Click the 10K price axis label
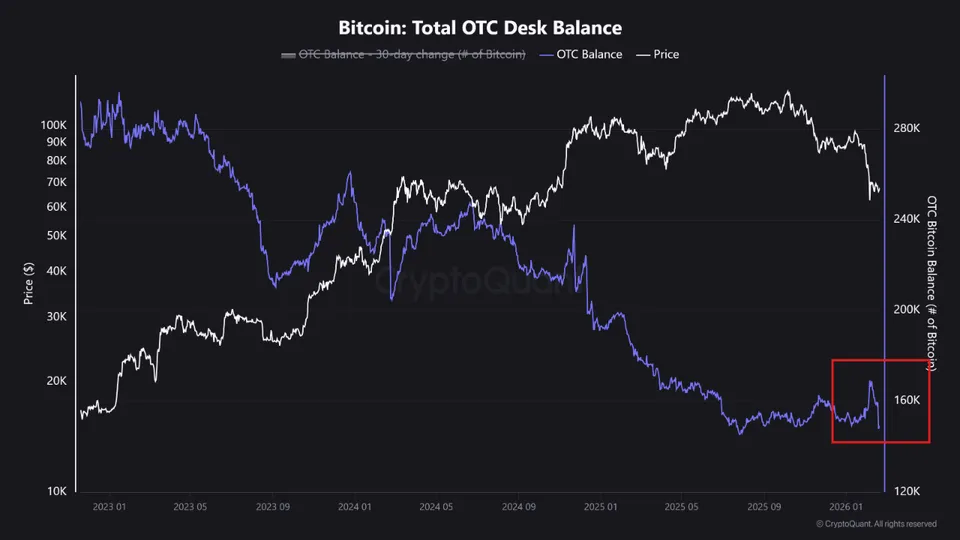The image size is (960, 540). point(56,491)
